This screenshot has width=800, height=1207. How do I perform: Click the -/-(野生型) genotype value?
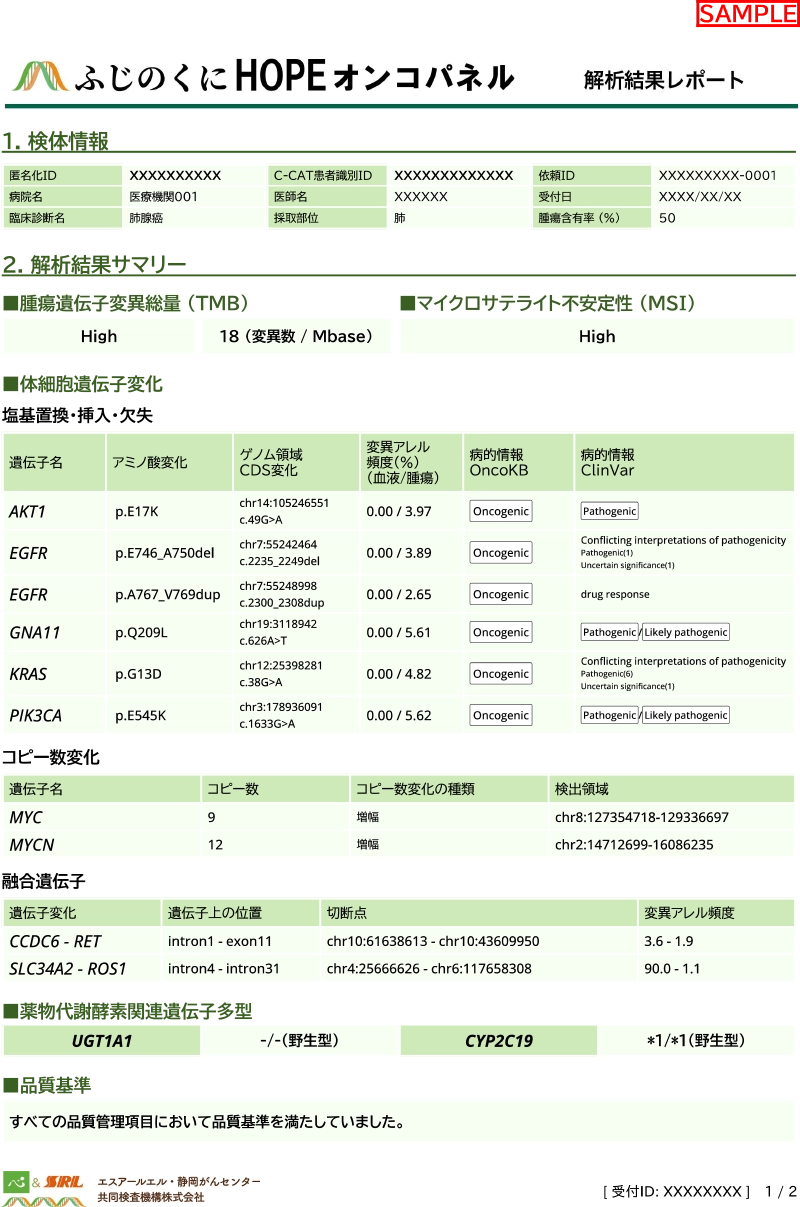click(x=299, y=1041)
